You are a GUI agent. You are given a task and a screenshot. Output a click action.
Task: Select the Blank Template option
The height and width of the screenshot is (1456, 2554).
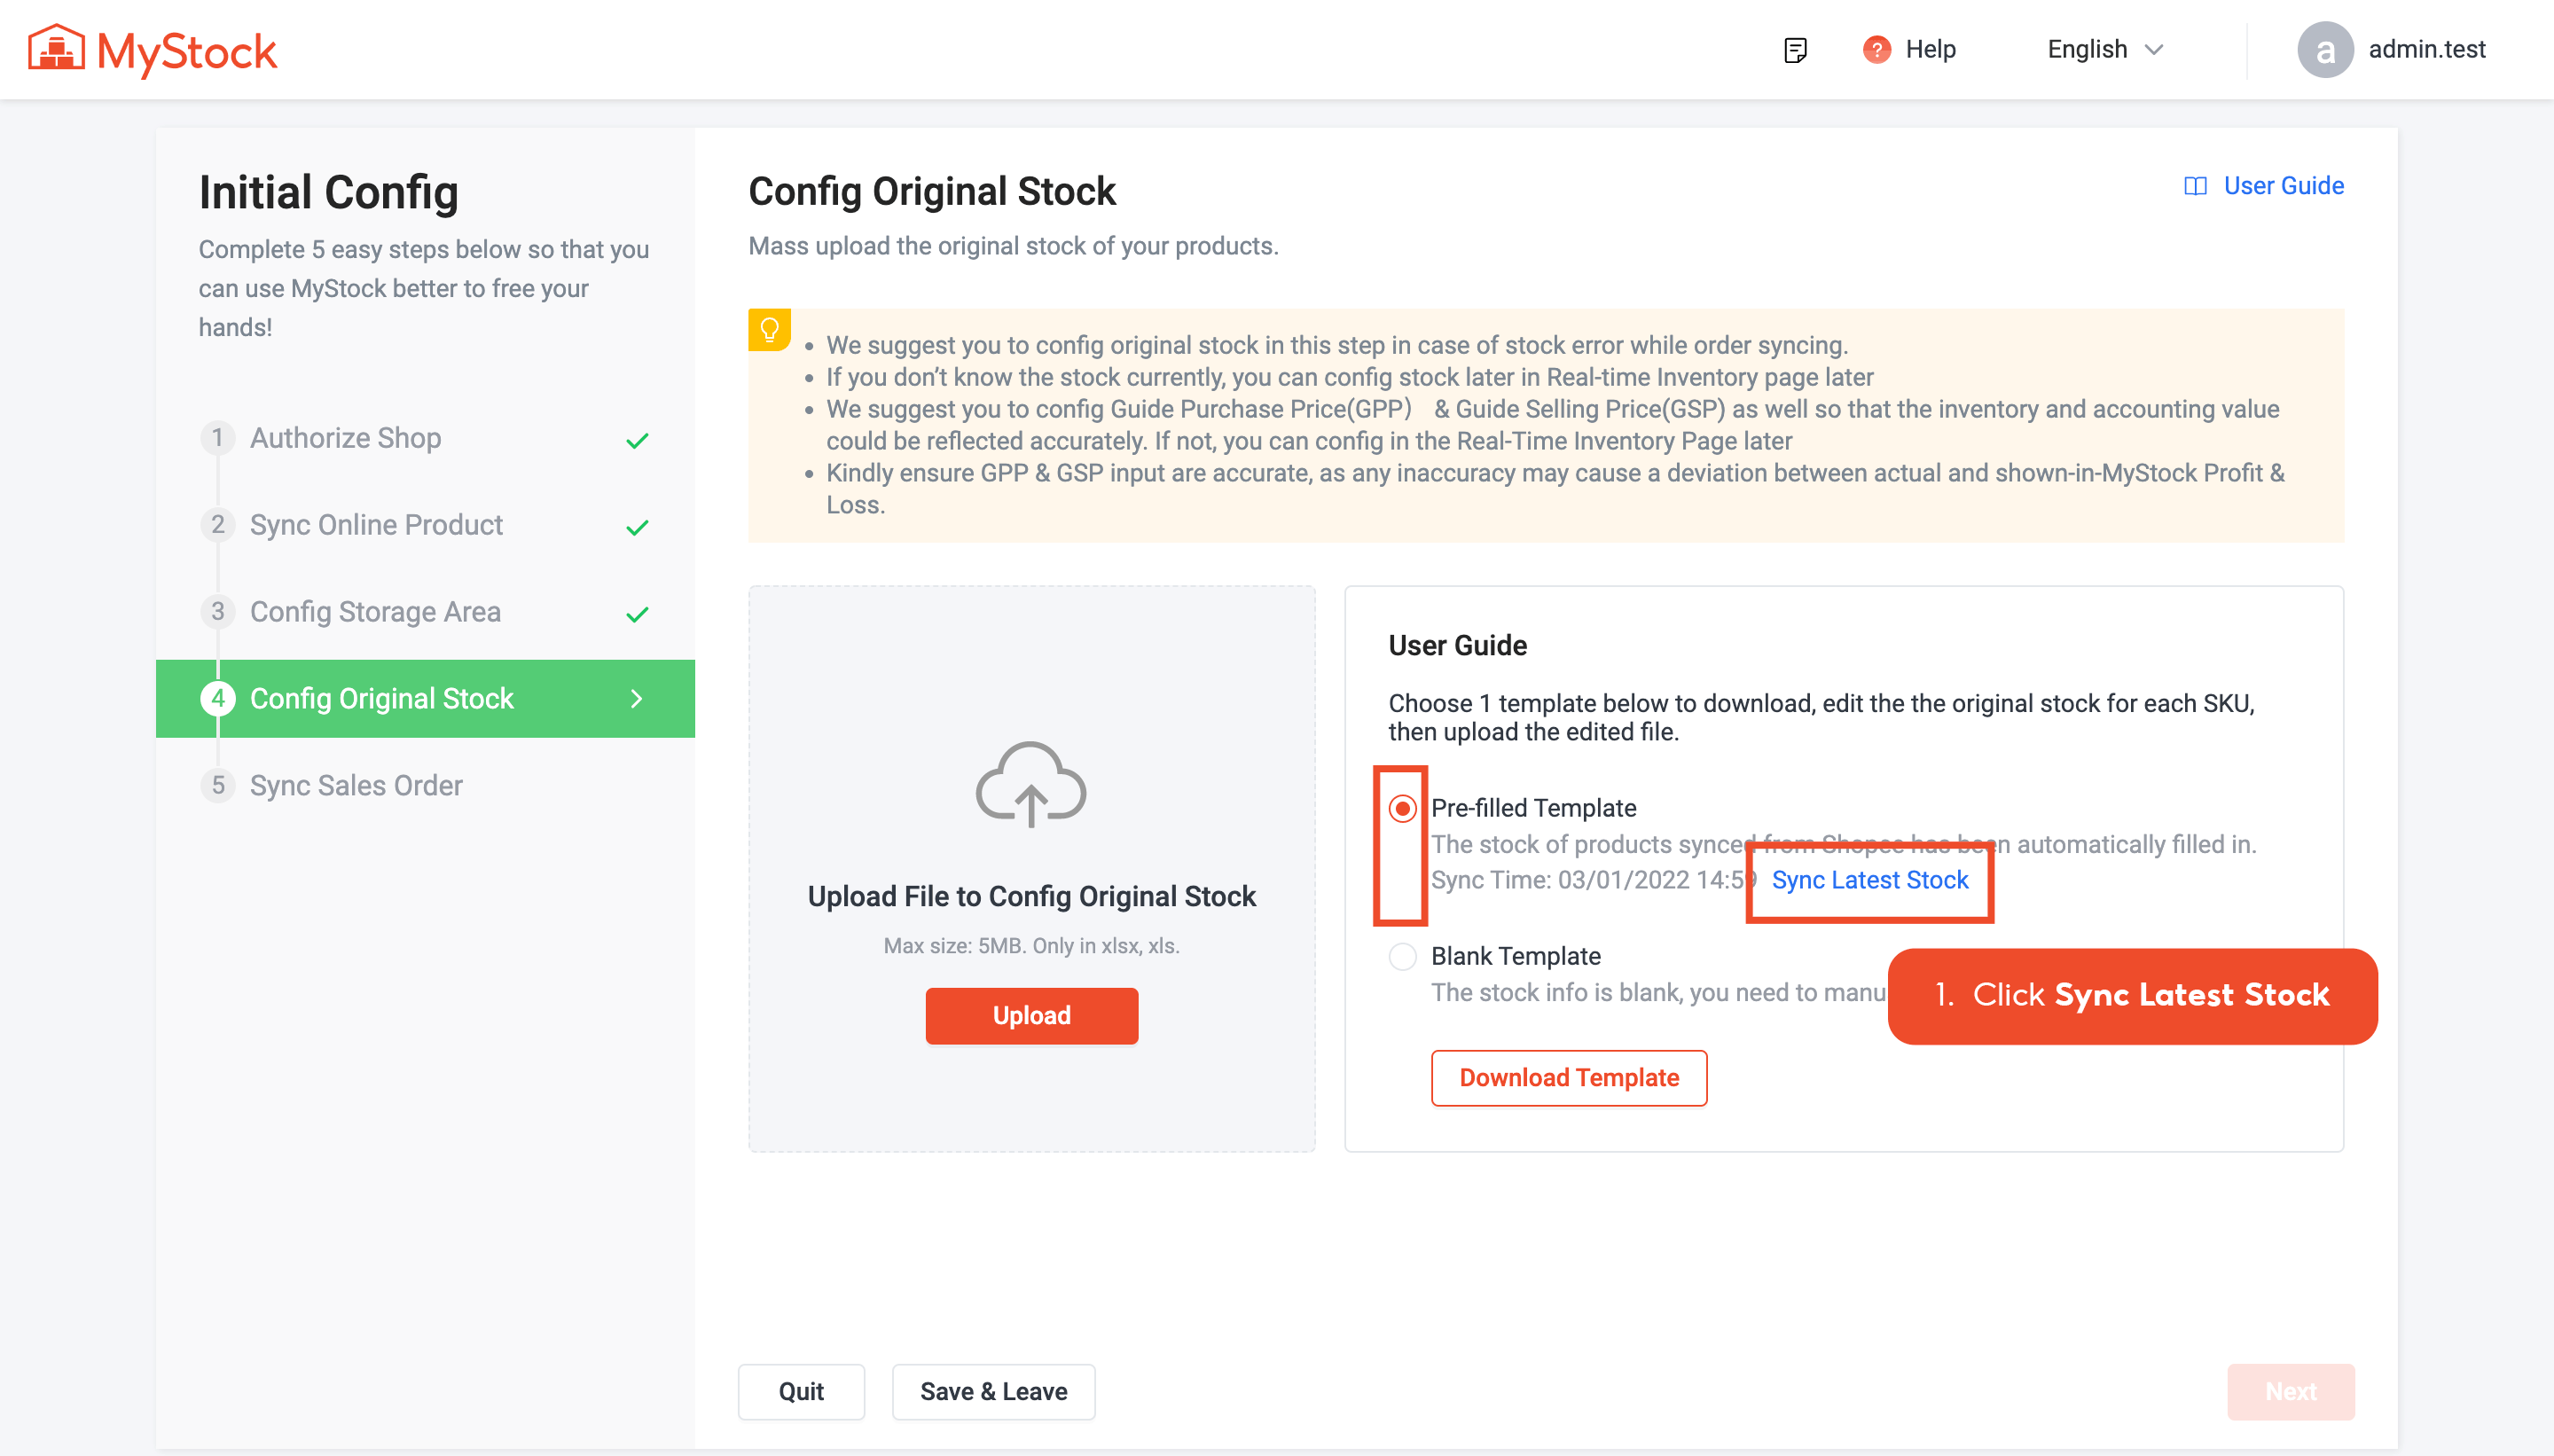pyautogui.click(x=1403, y=956)
